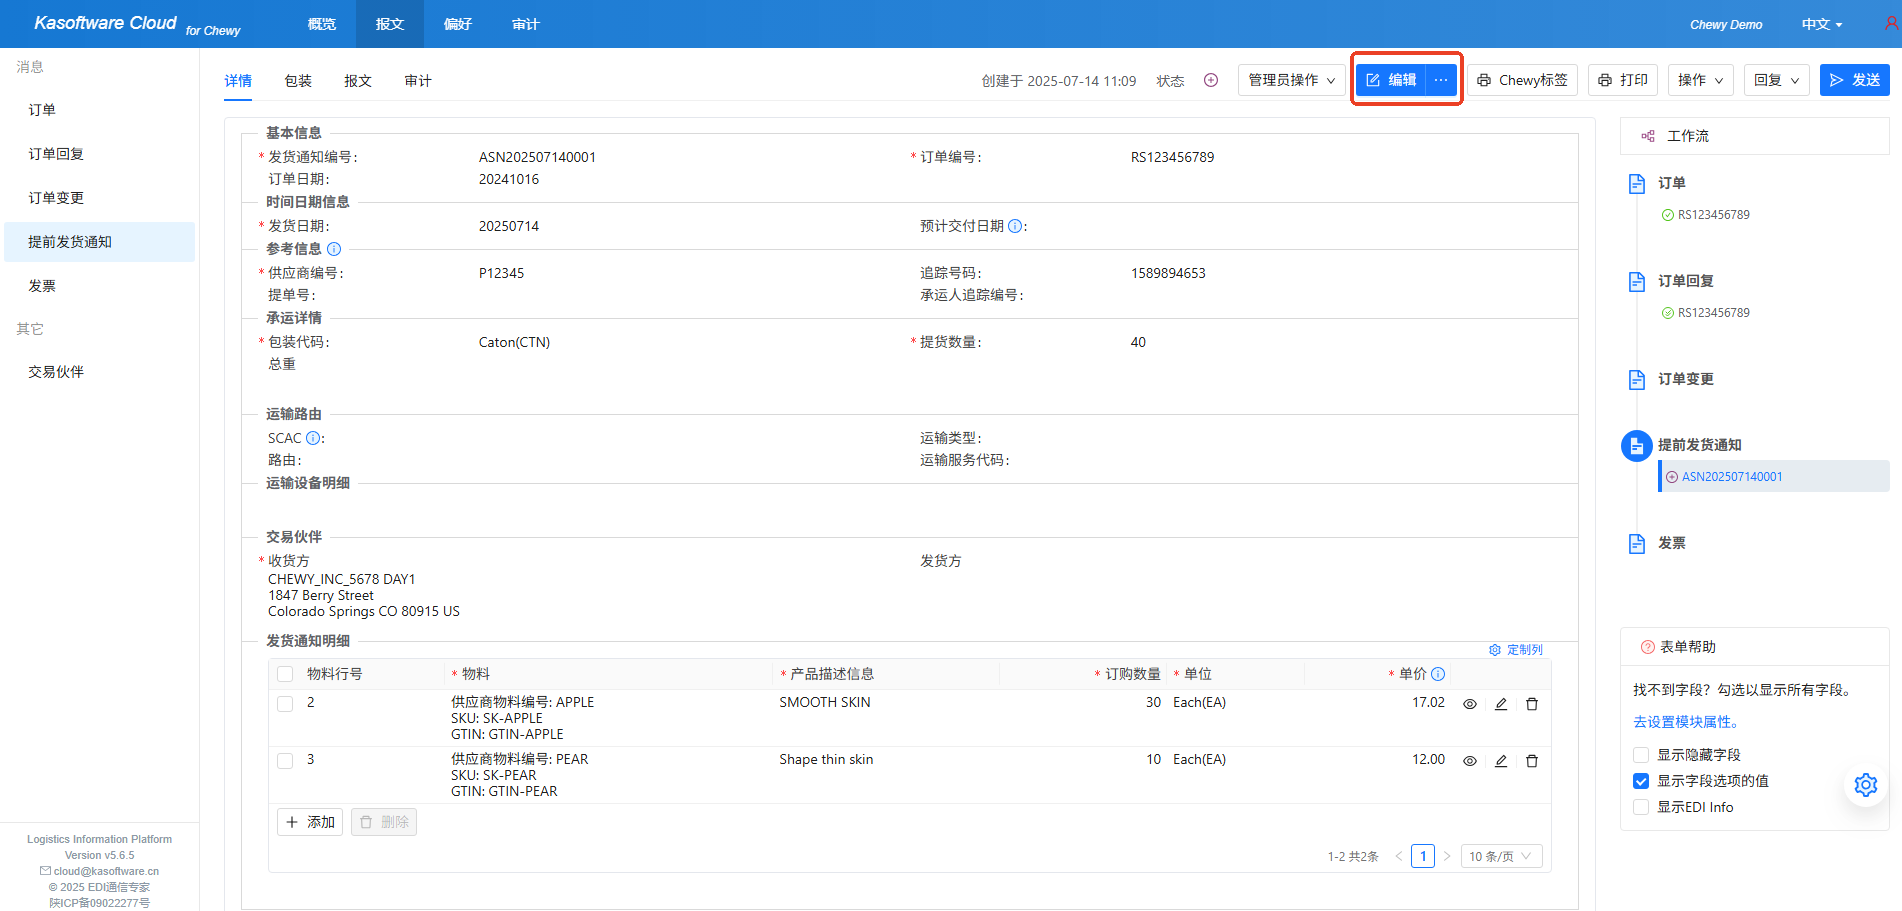
Task: Switch to the 包装 tab
Action: (298, 81)
